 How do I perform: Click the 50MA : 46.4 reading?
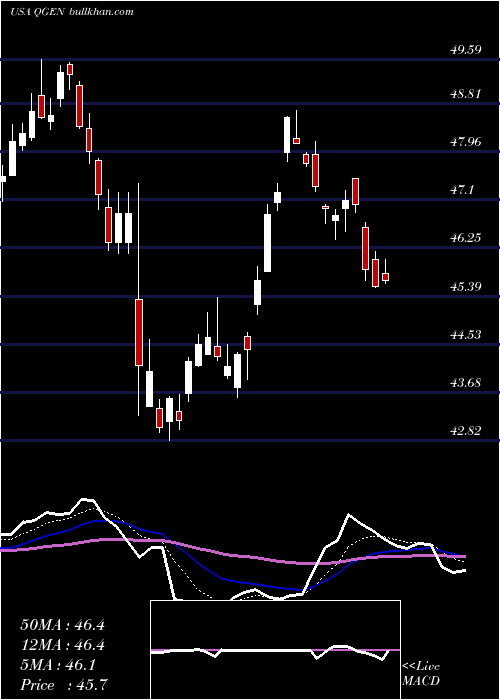(x=62, y=625)
